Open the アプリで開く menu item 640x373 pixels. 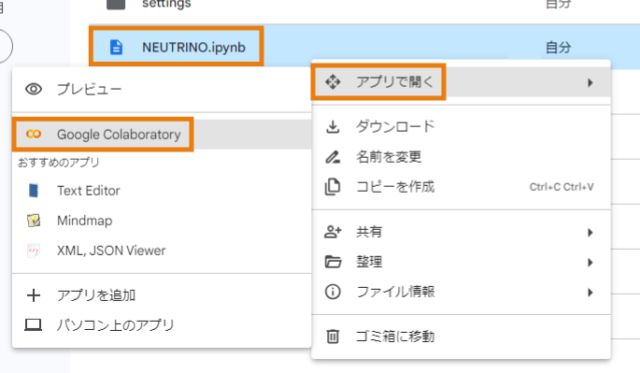[x=461, y=82]
